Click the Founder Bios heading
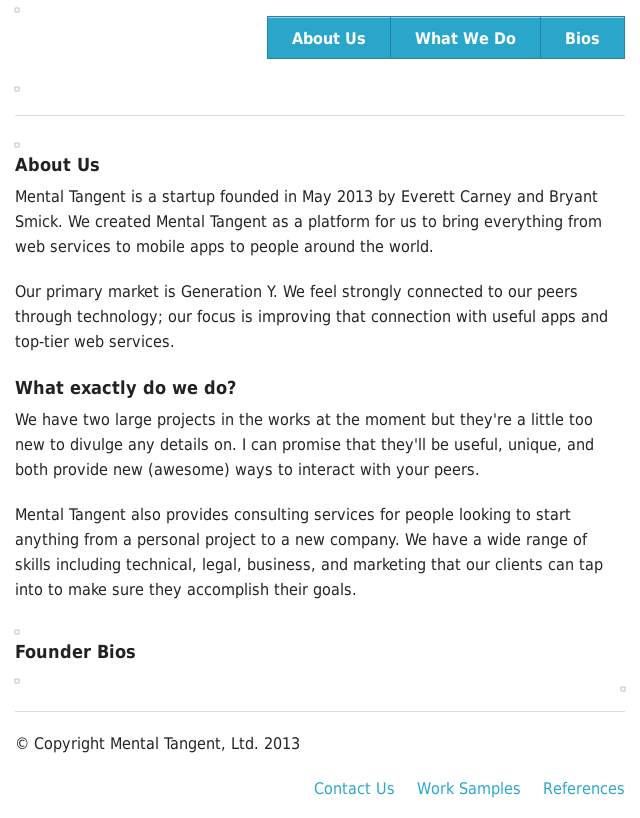 pyautogui.click(x=75, y=652)
